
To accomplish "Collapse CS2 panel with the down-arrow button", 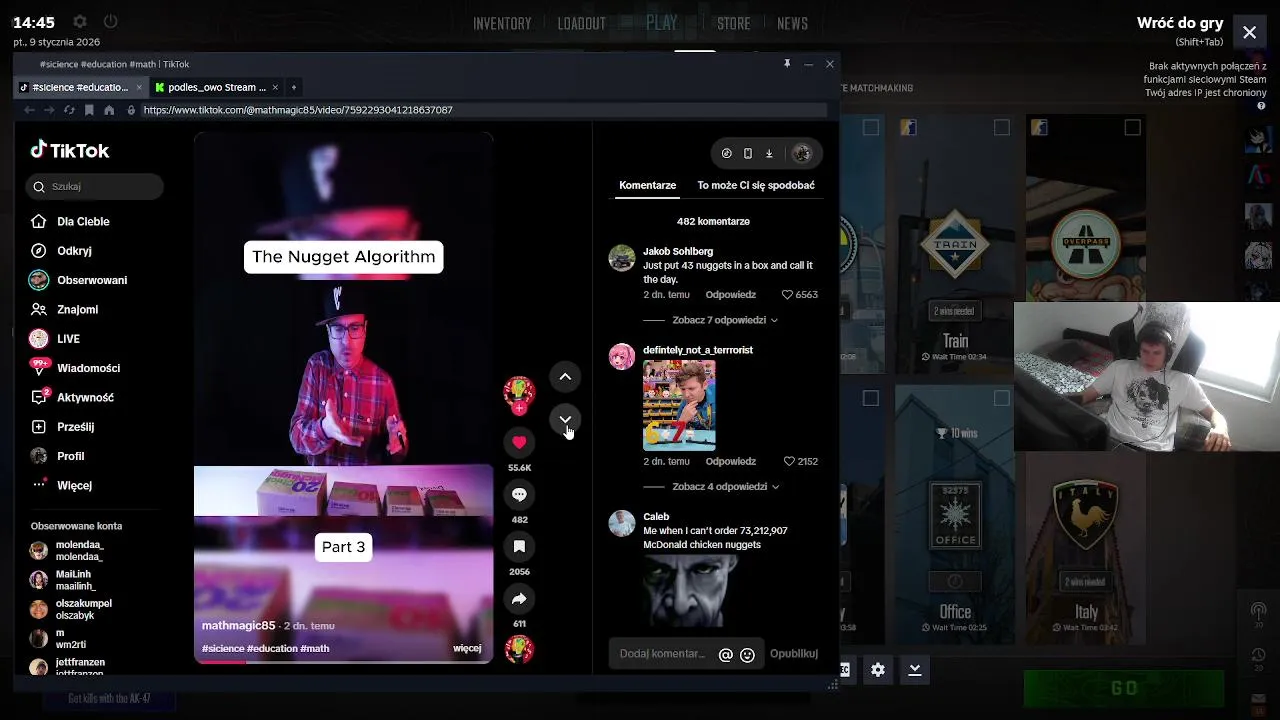I will [915, 670].
